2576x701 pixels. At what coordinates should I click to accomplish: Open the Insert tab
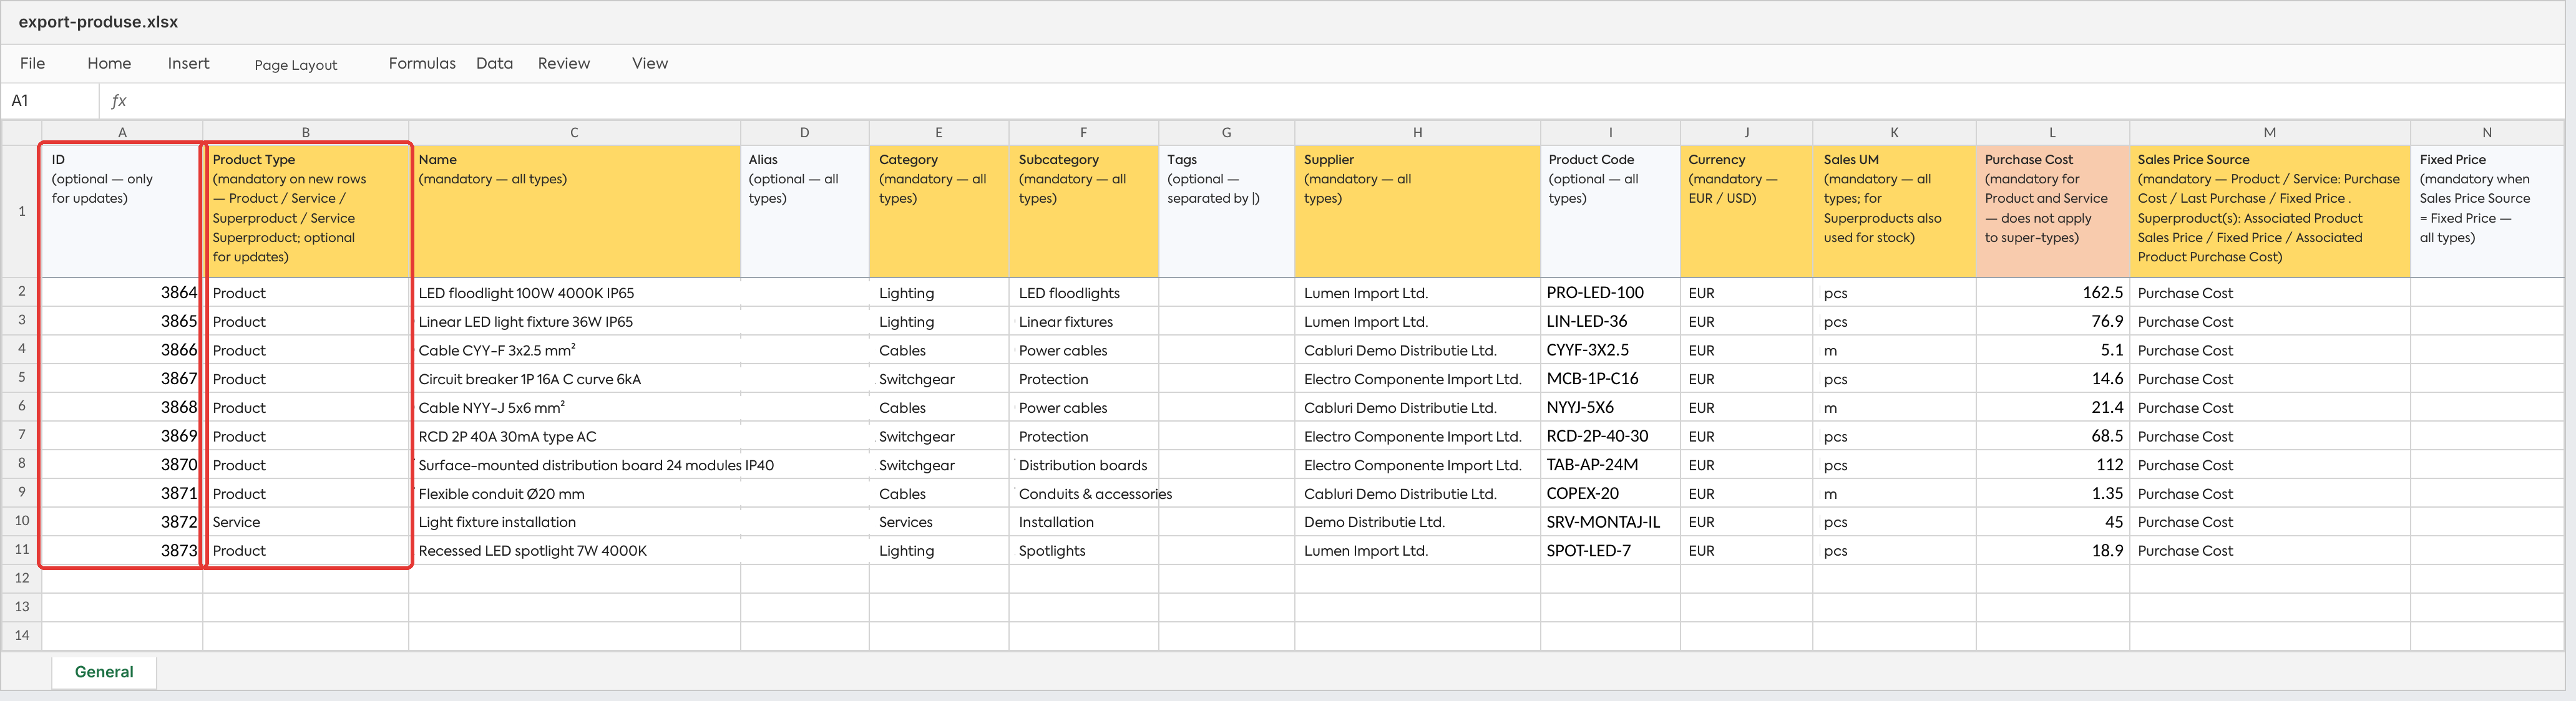188,63
